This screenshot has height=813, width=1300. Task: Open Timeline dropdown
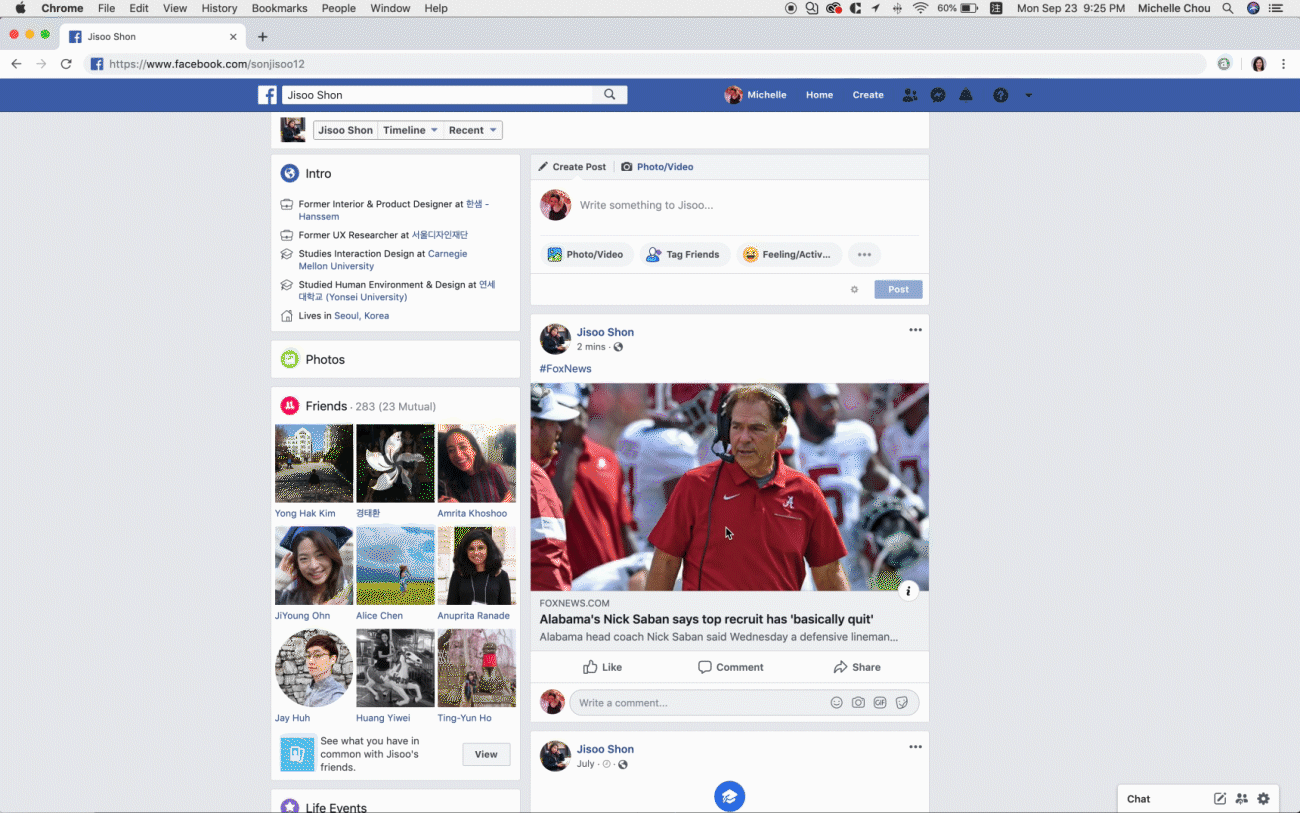411,130
